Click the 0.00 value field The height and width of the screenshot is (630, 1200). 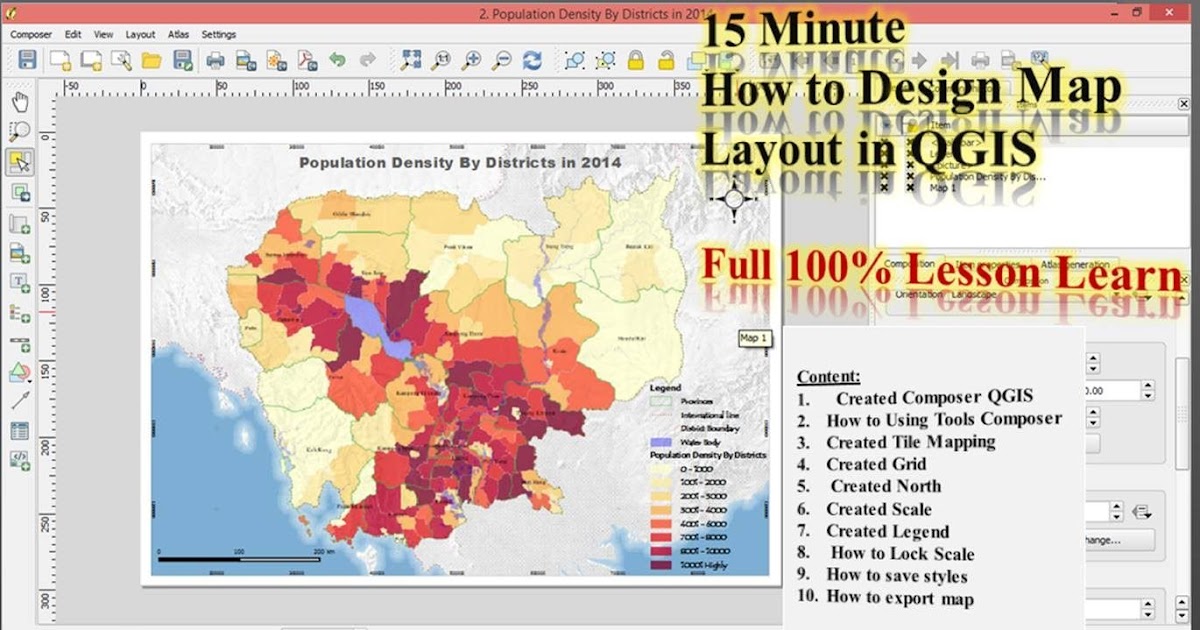(1113, 391)
